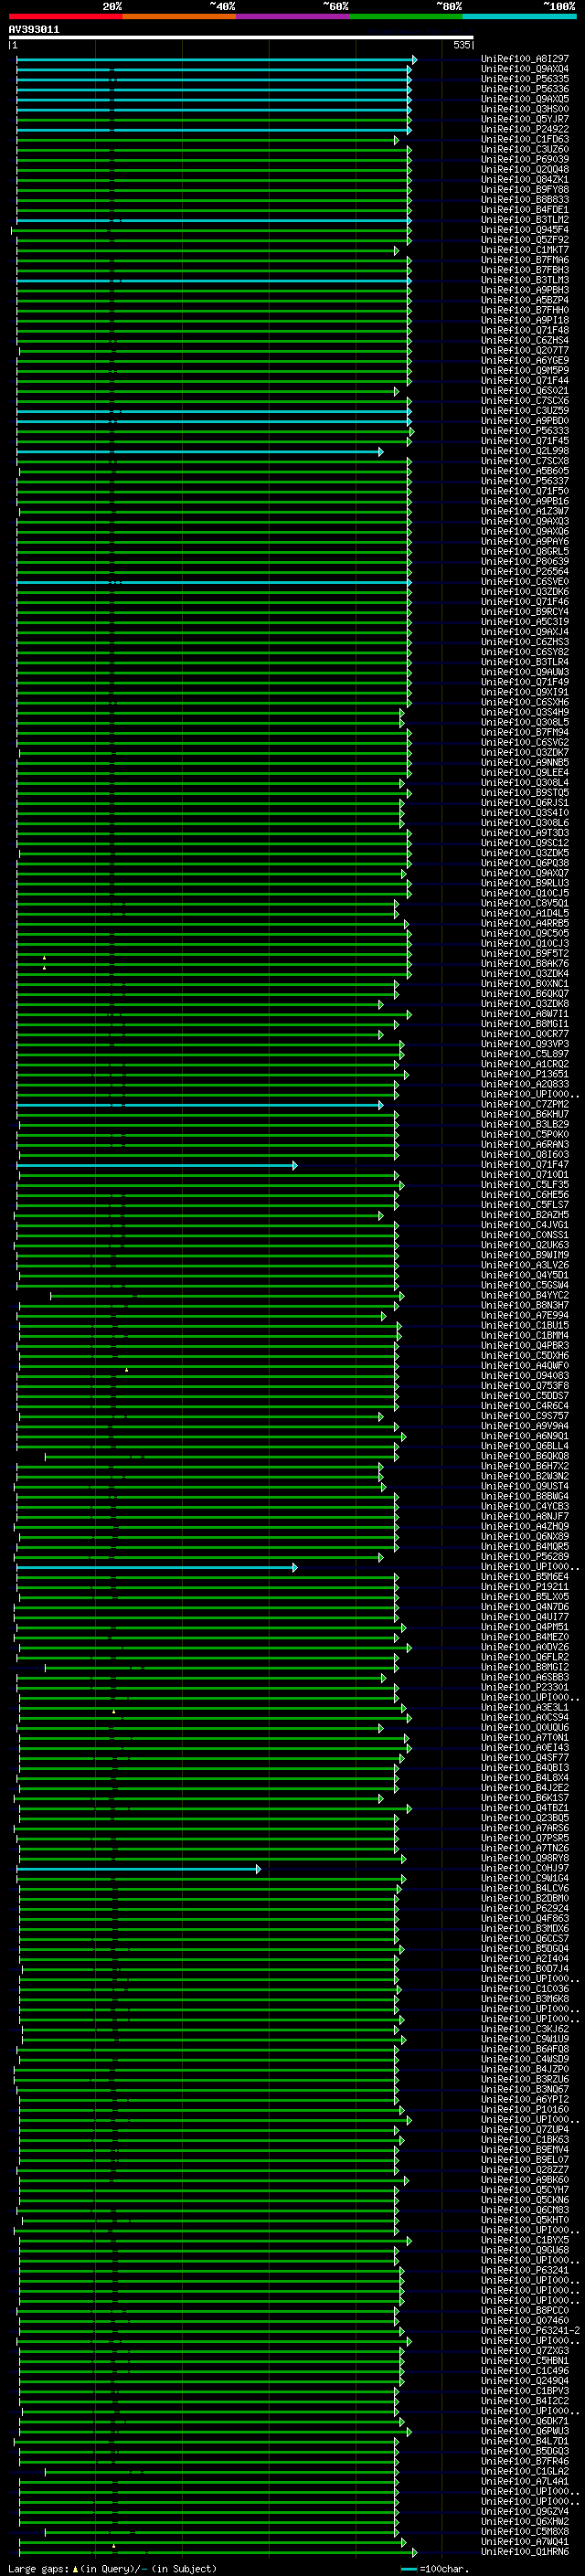This screenshot has width=585, height=2576.
Task: Click the cyan arrowhead in the UniRef100_C7ZPM2 row
Action: tap(380, 1105)
